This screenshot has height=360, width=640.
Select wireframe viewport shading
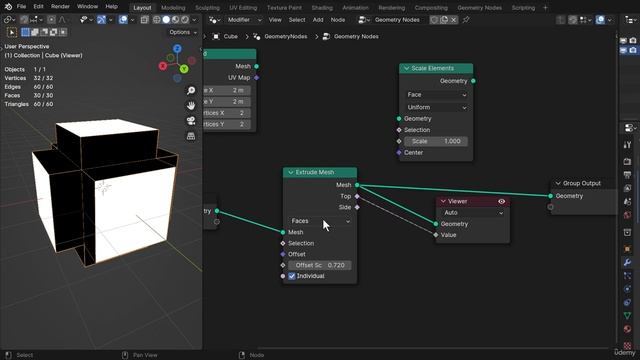pos(157,20)
